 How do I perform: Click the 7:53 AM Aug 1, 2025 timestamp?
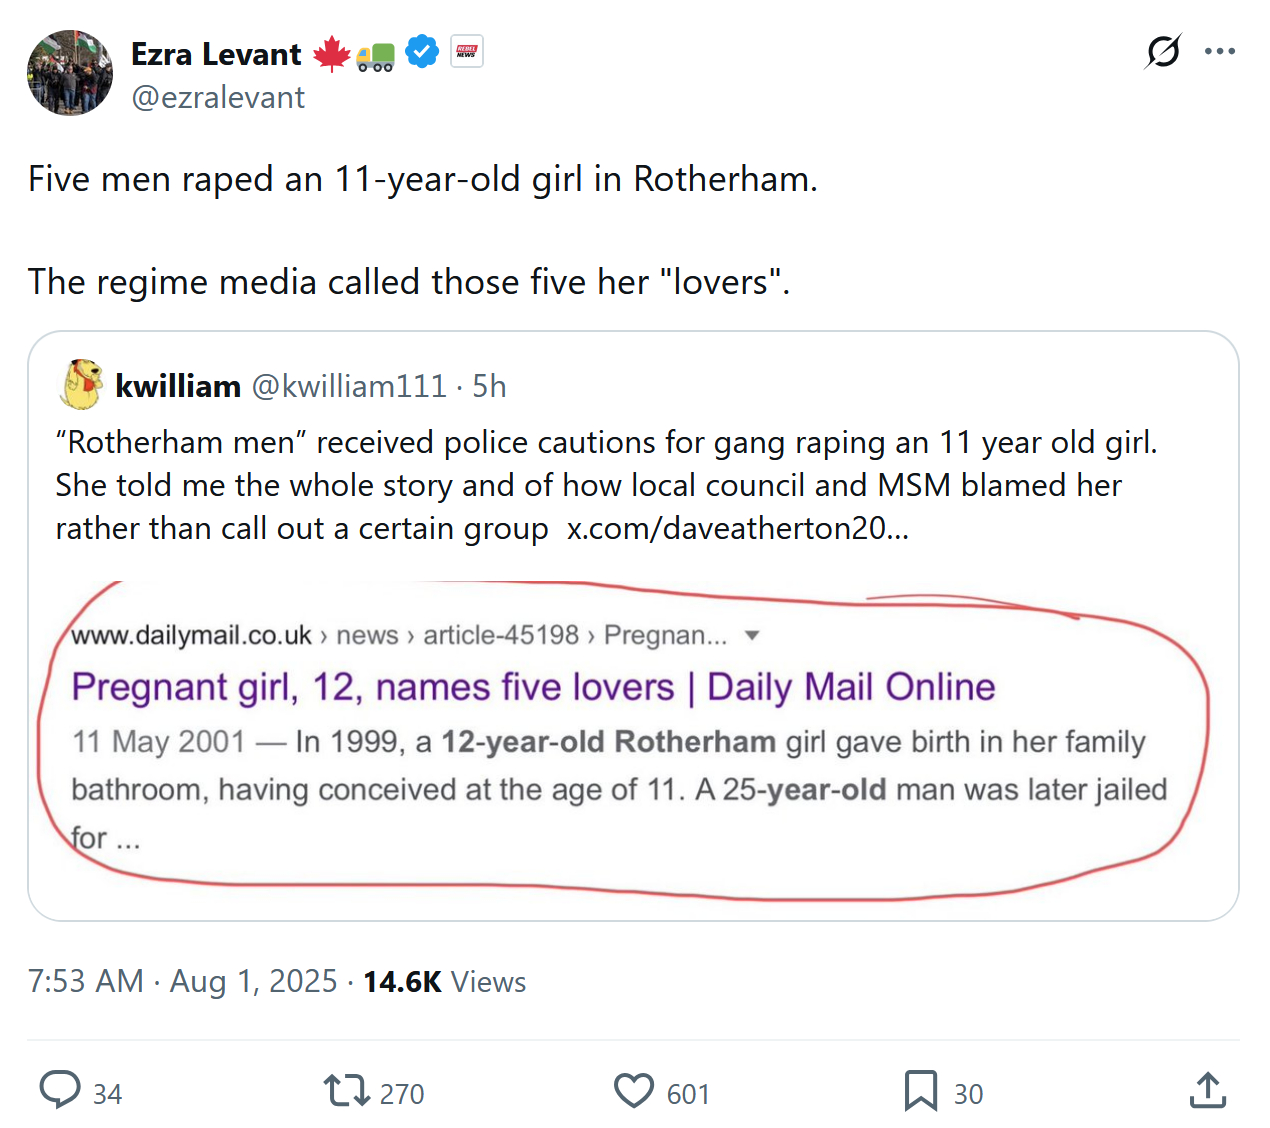182,982
